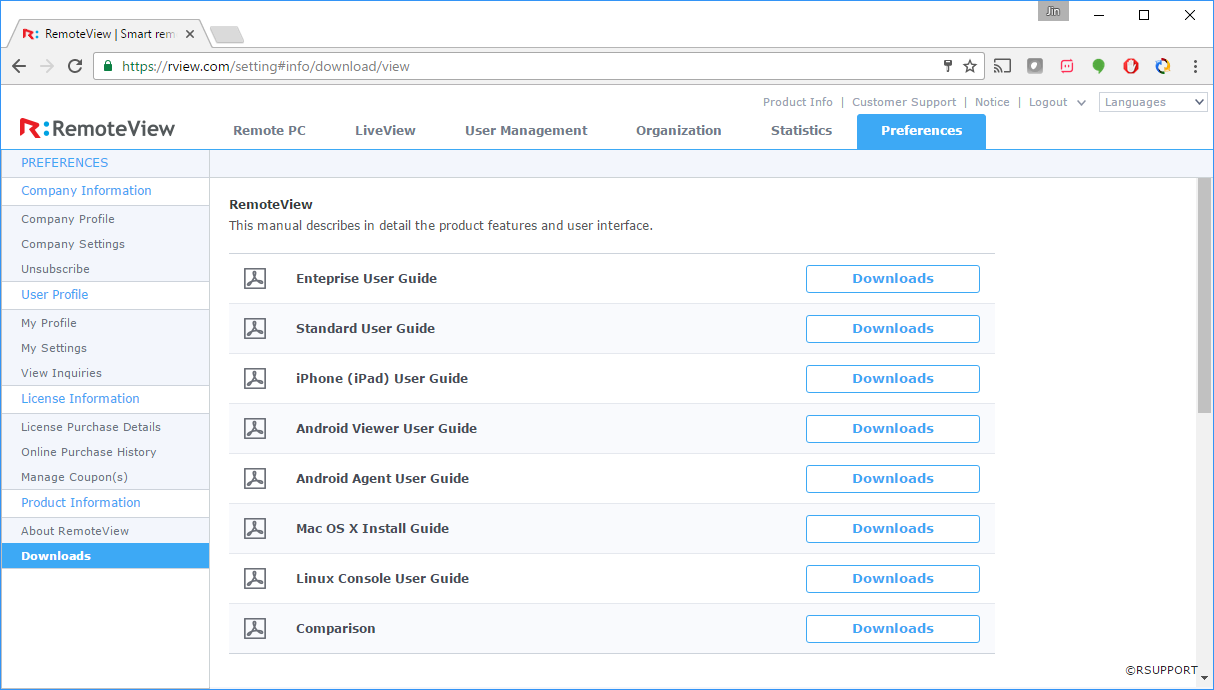This screenshot has width=1214, height=690.
Task: Open the Customer Support link
Action: 904,102
